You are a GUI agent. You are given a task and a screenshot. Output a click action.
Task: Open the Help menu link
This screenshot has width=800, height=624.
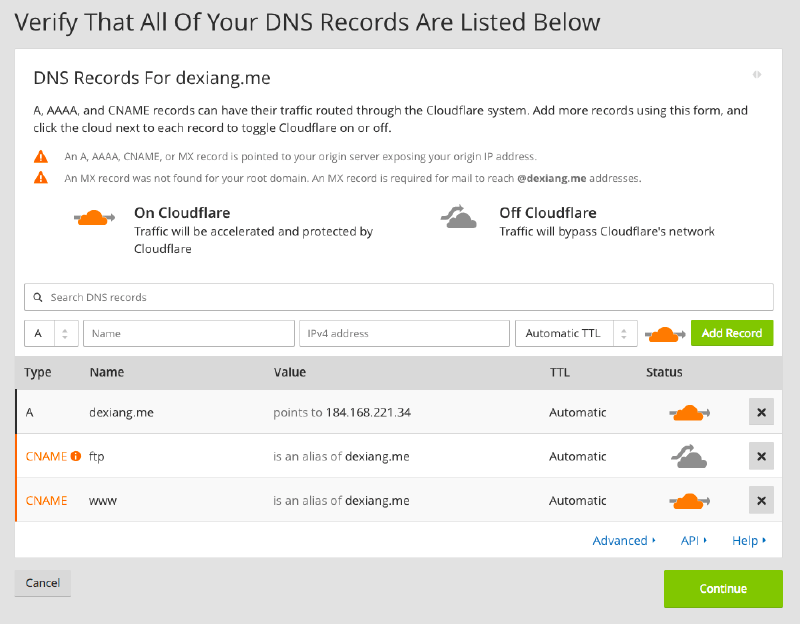pos(749,541)
